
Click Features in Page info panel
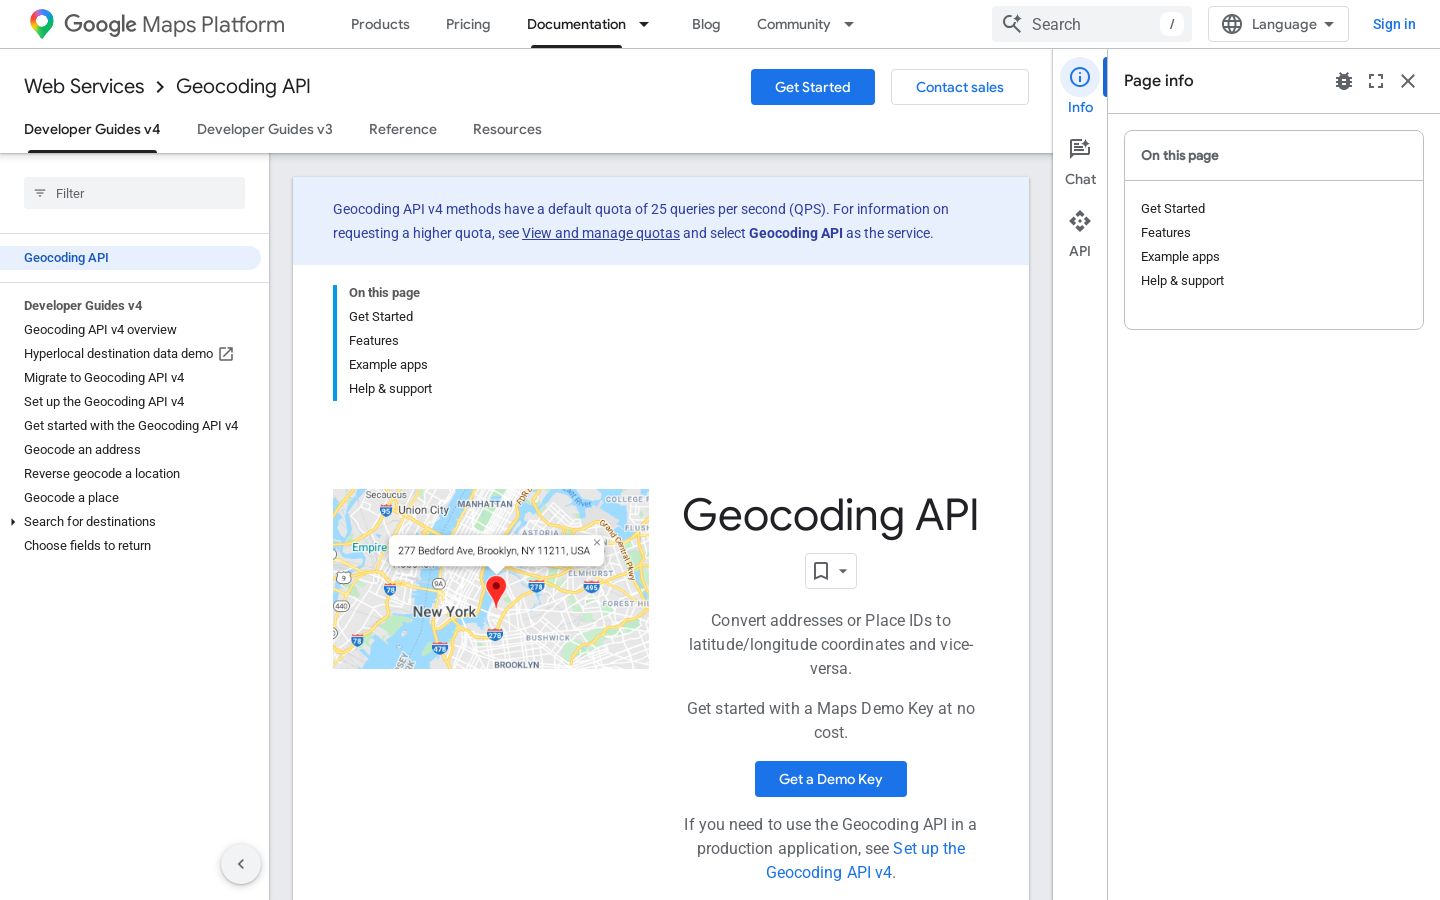point(1165,233)
